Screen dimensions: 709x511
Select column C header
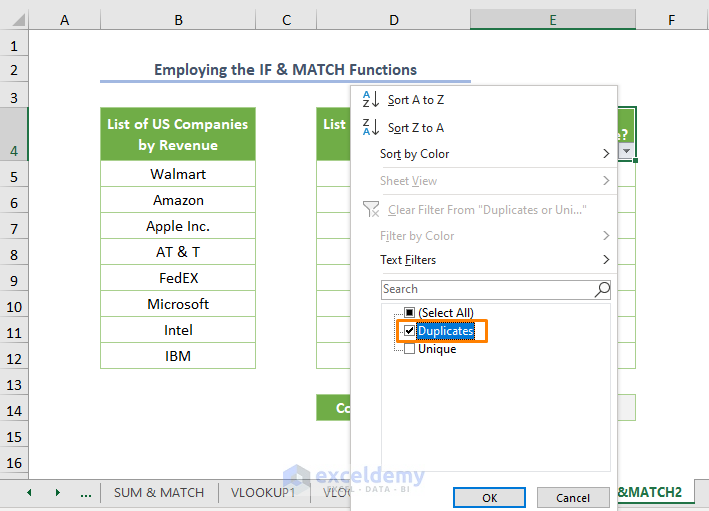[x=286, y=20]
